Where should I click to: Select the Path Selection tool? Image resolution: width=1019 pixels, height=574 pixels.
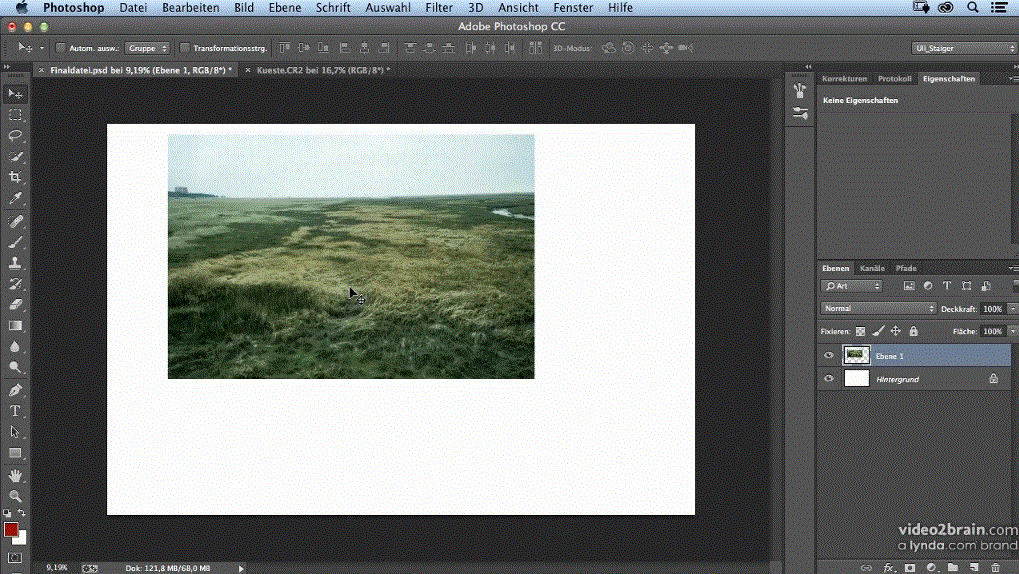[x=15, y=432]
